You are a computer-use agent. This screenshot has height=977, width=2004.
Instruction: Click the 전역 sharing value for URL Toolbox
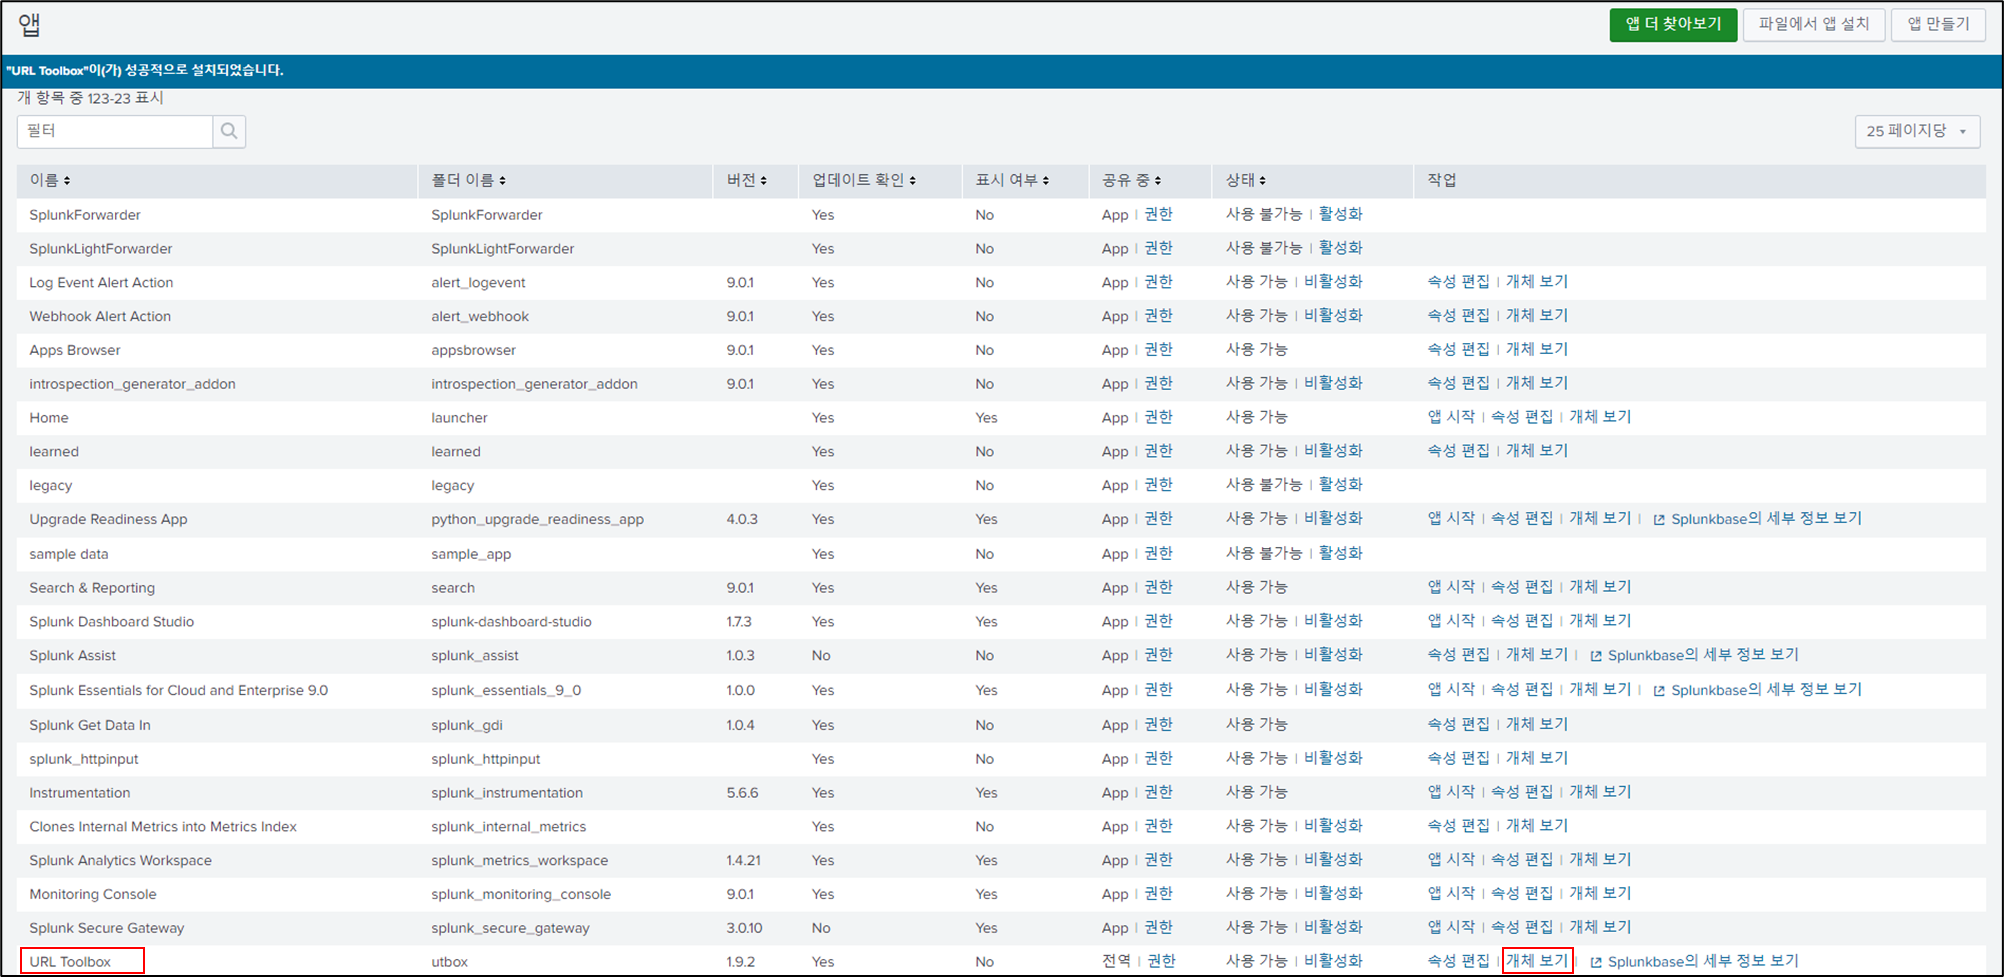coord(1116,961)
